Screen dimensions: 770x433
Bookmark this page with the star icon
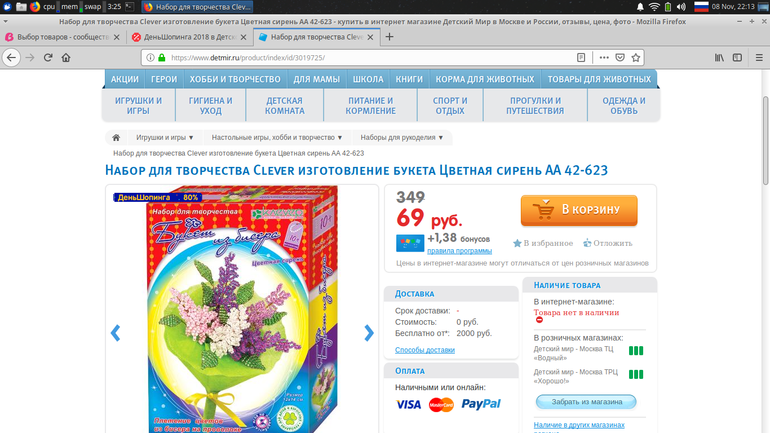(x=636, y=57)
